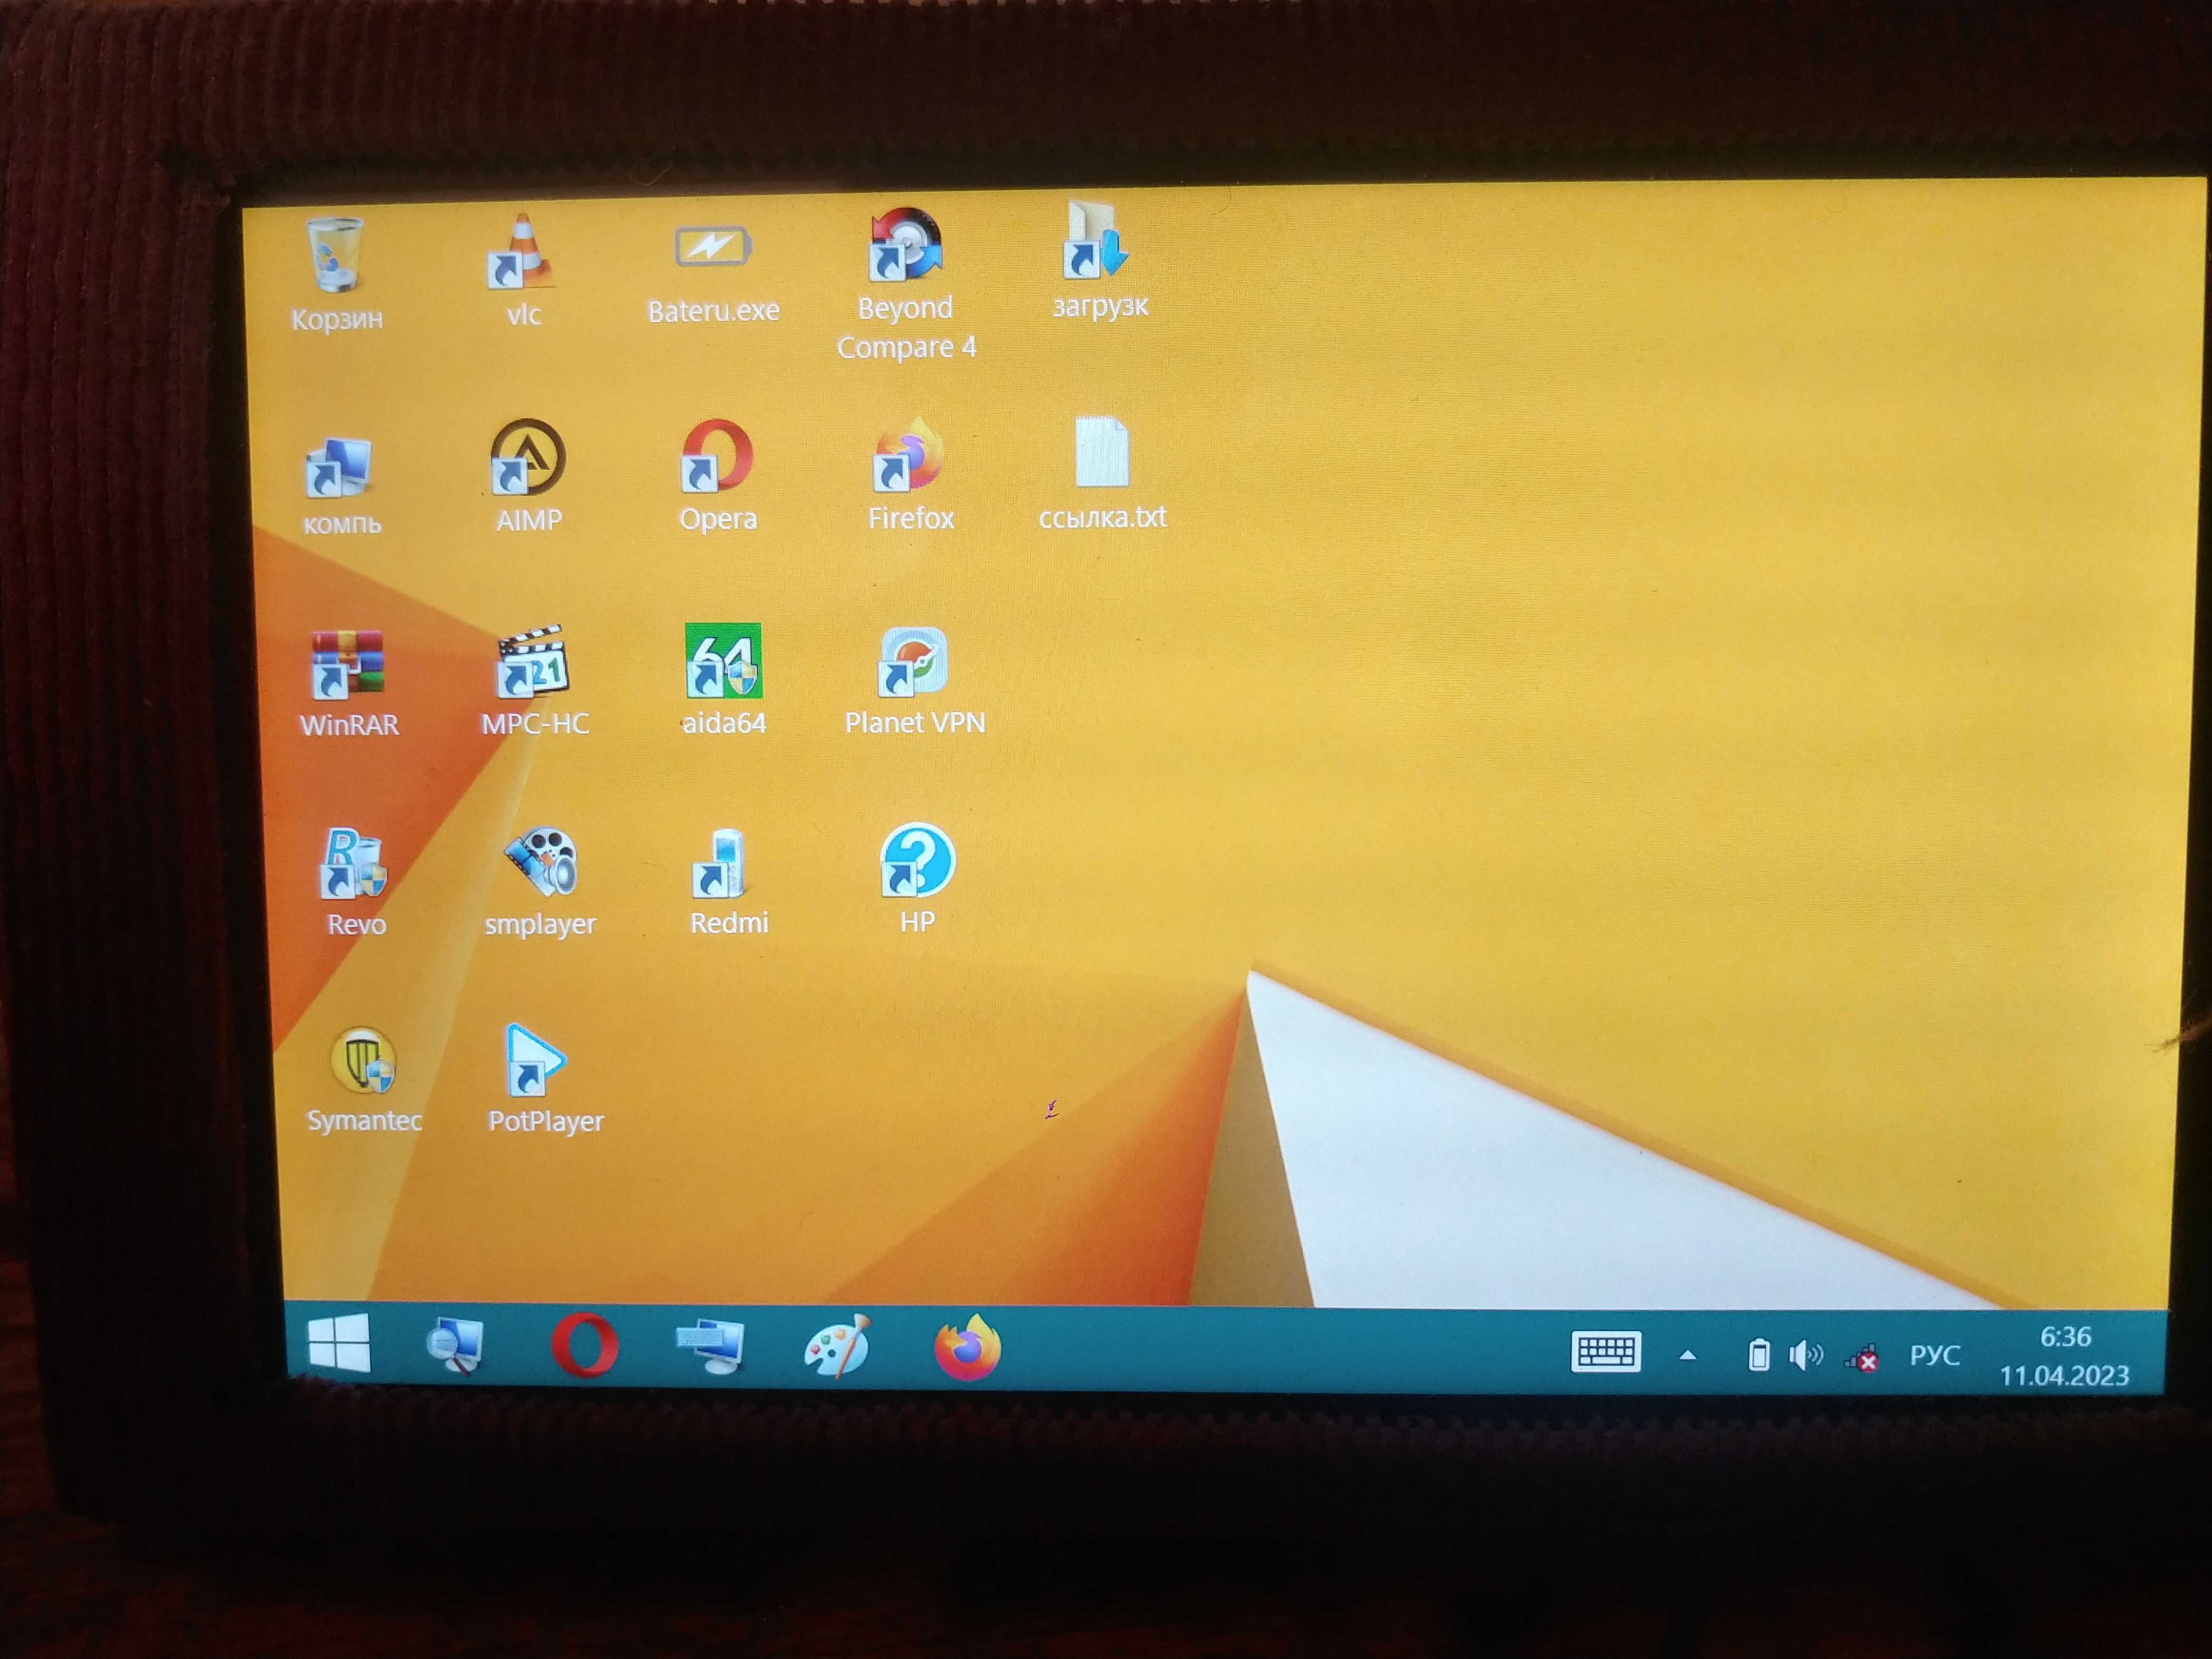This screenshot has width=2212, height=1659.
Task: Click the network disconnected tray icon
Action: [1862, 1358]
